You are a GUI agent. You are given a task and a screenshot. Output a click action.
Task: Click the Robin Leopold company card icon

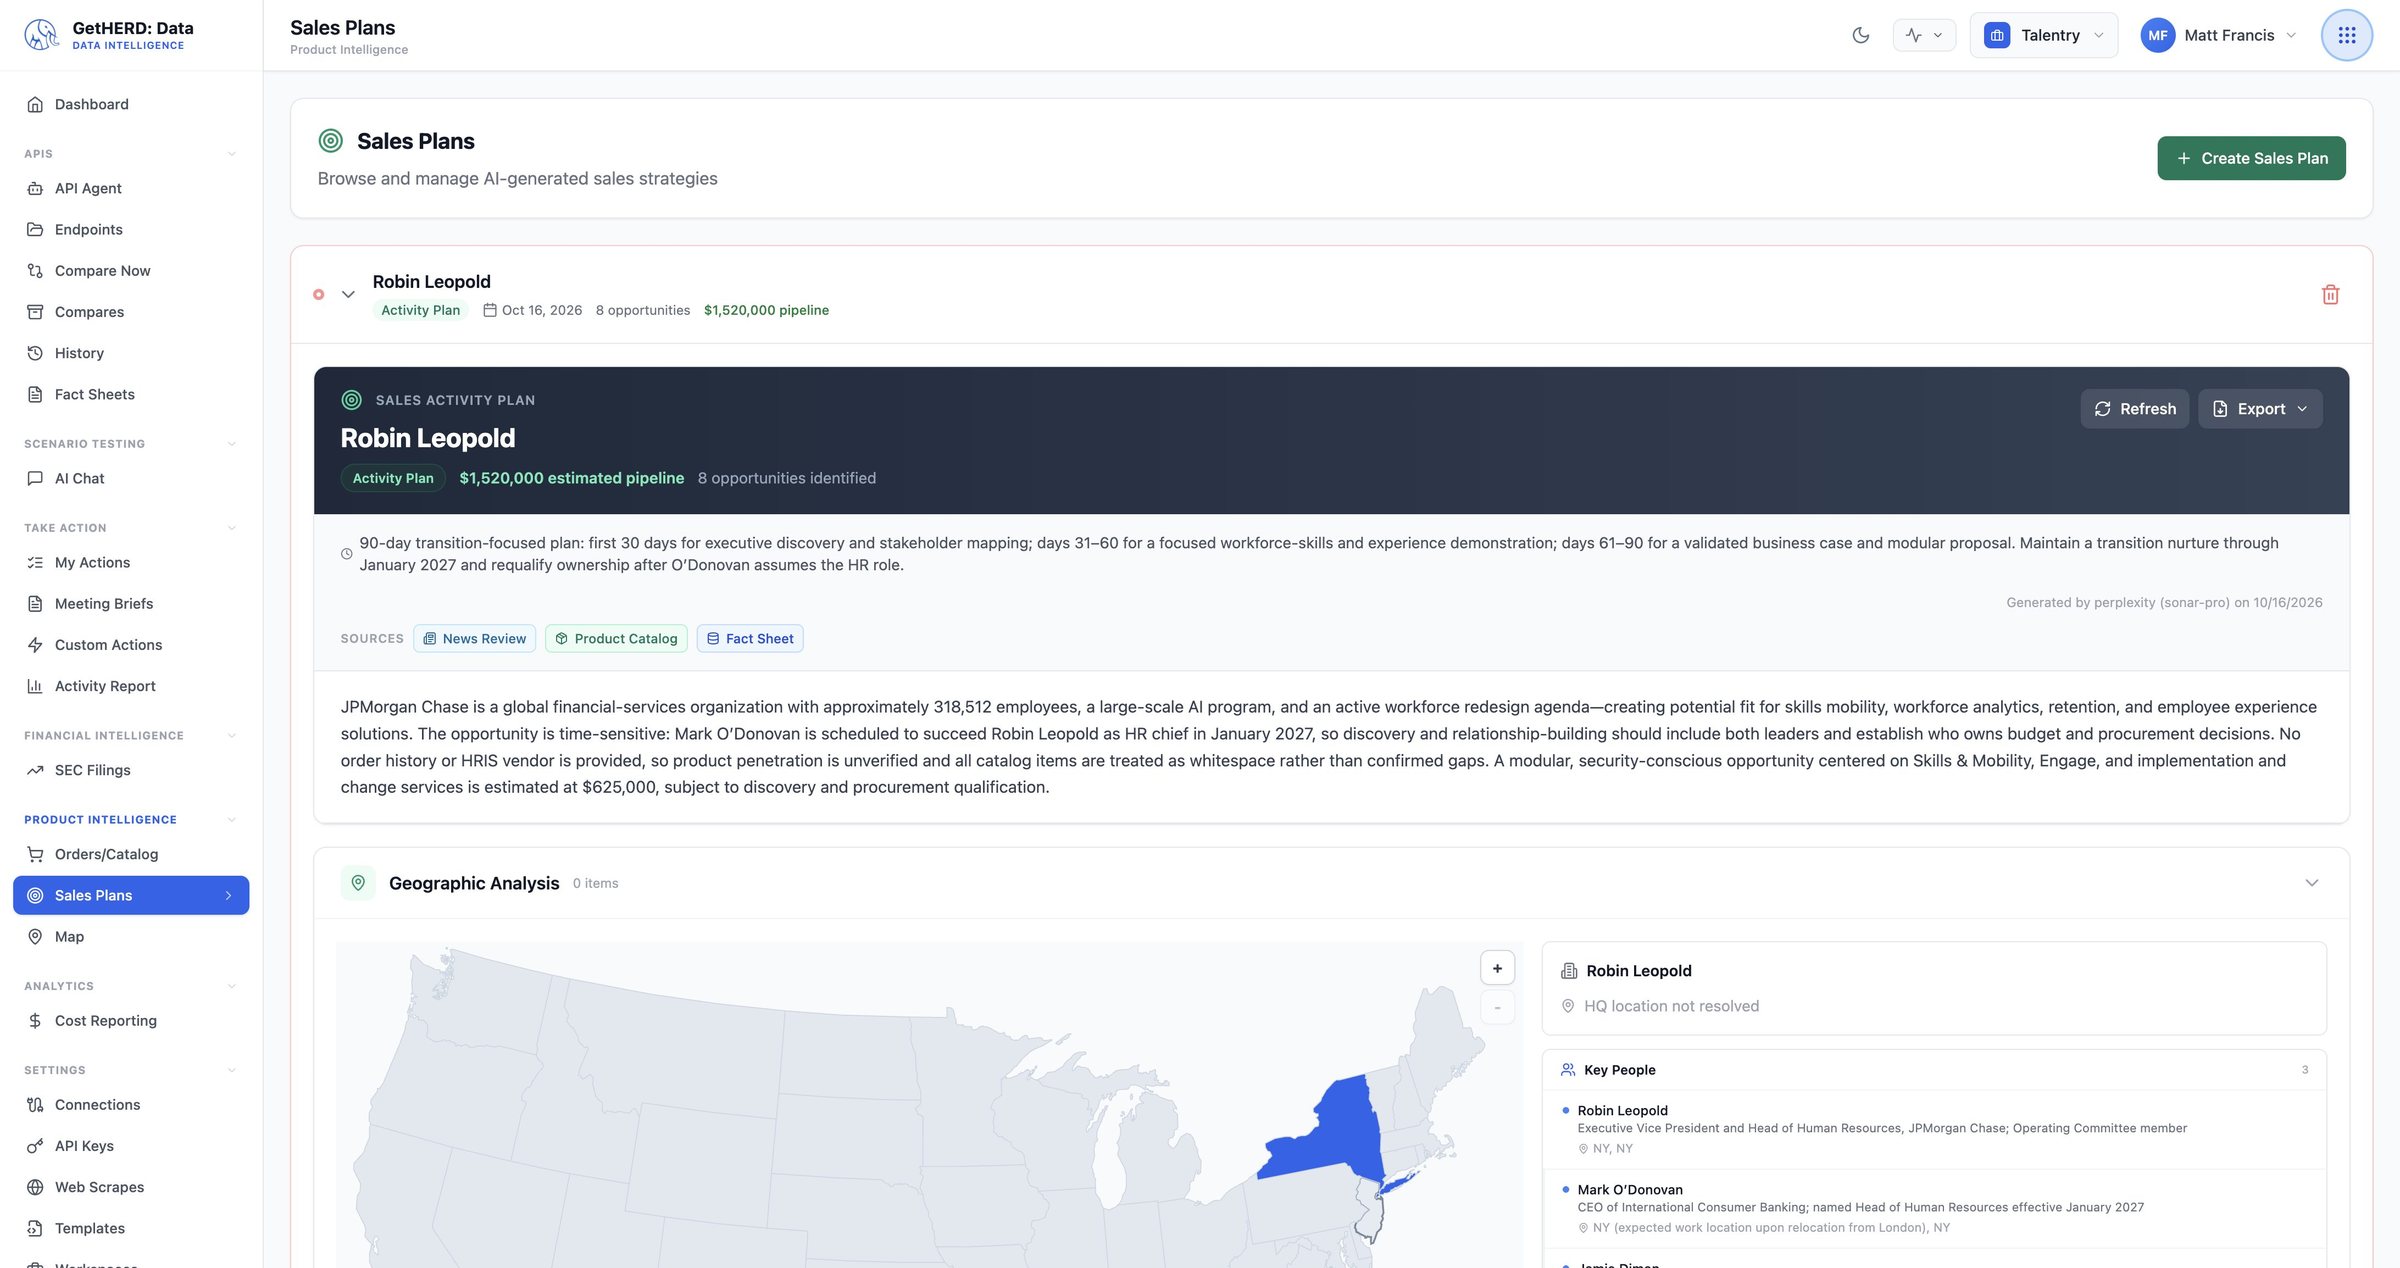point(1569,971)
